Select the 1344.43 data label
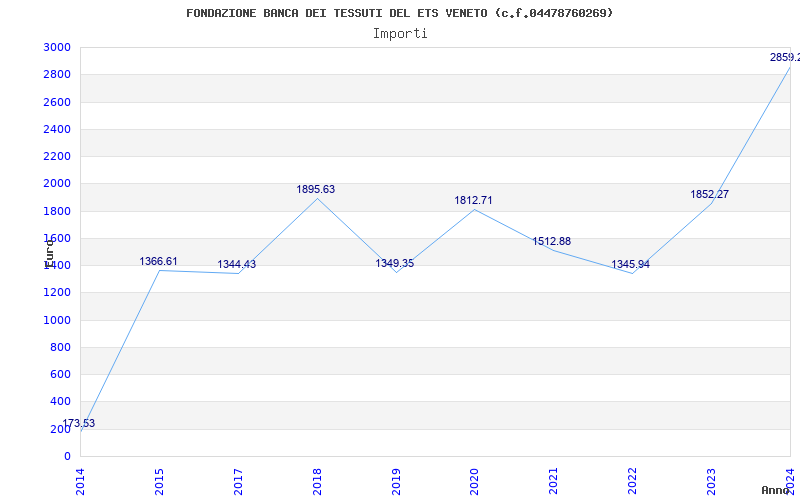This screenshot has width=800, height=500. [x=237, y=264]
